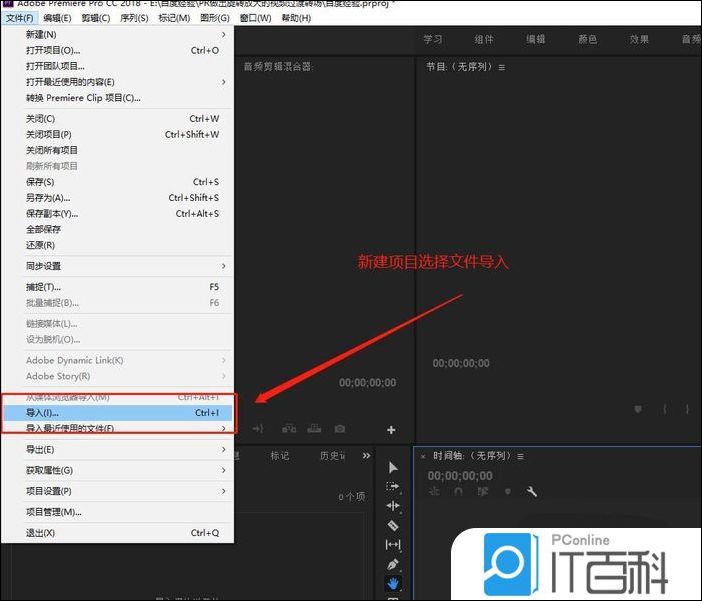Screen dimensions: 702x601
Task: Open the 窗口(W) menu
Action: [x=255, y=18]
